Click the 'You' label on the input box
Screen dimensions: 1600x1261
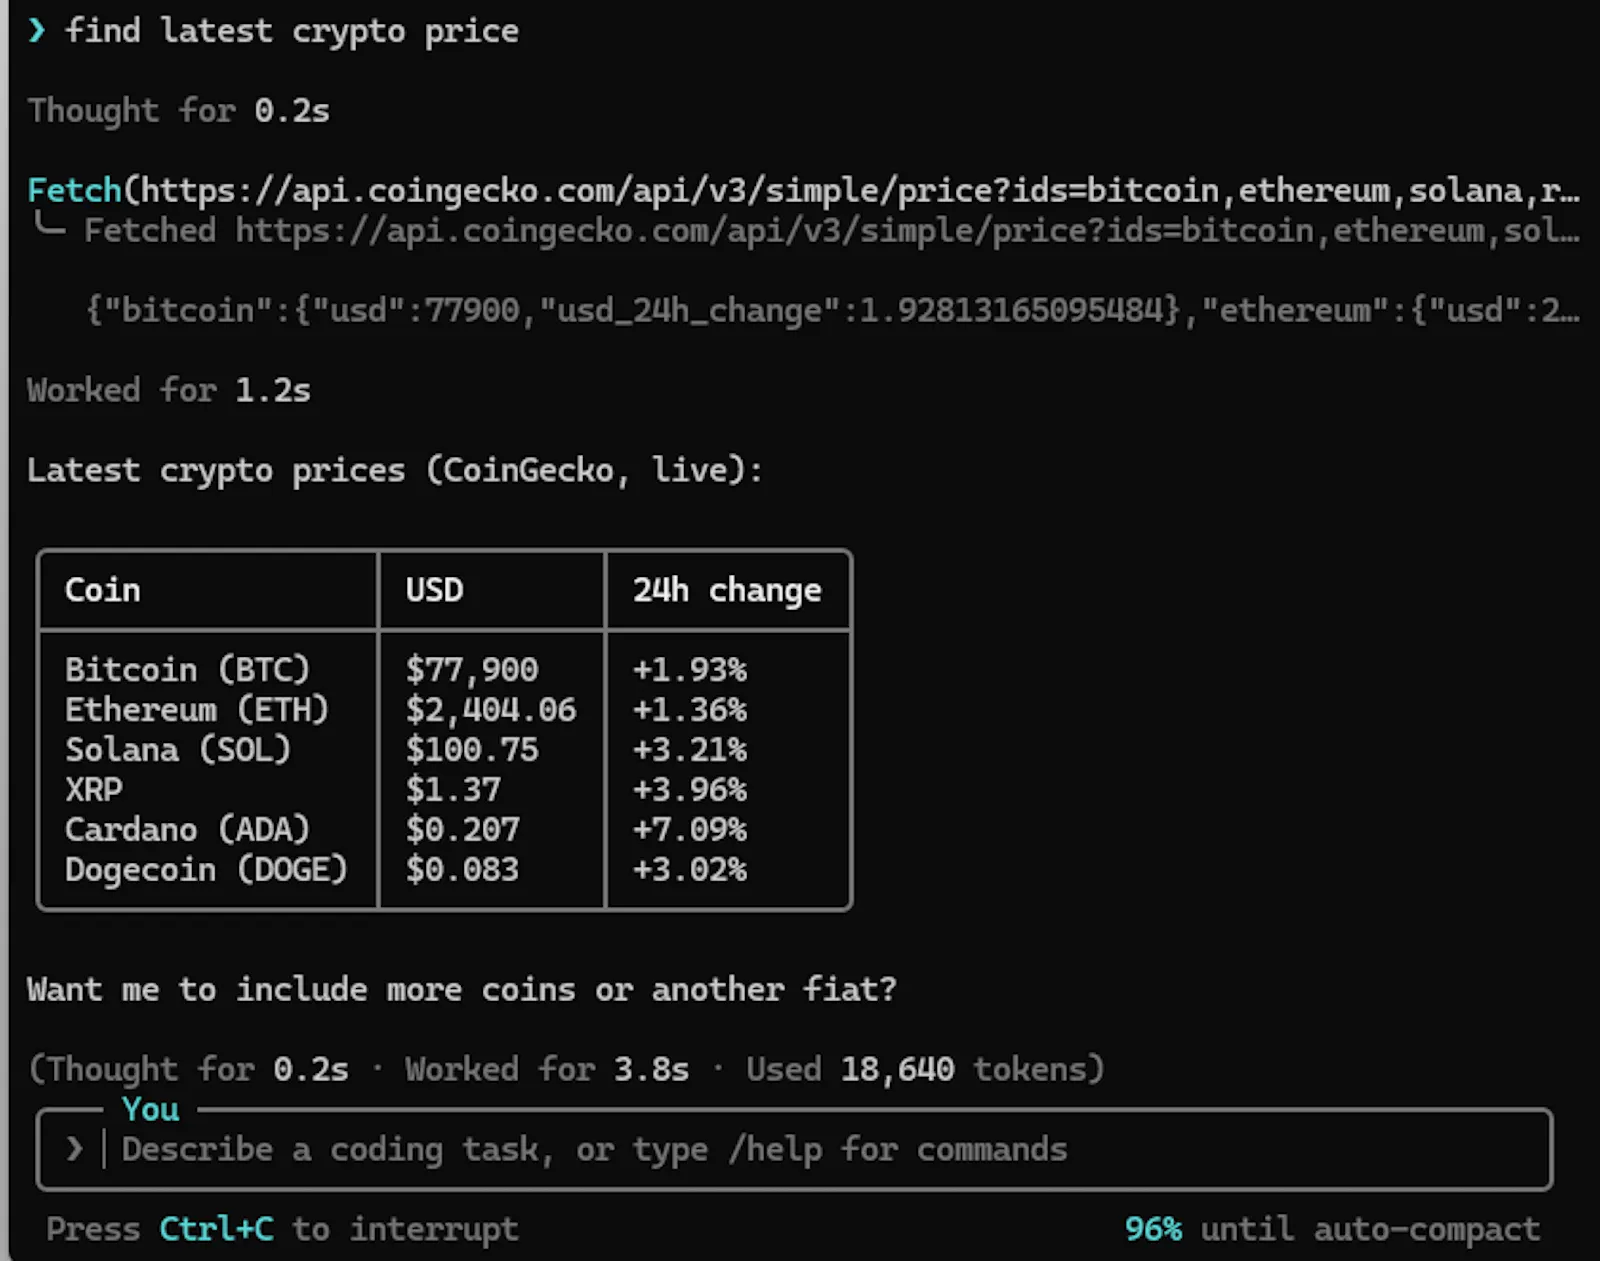point(150,1109)
